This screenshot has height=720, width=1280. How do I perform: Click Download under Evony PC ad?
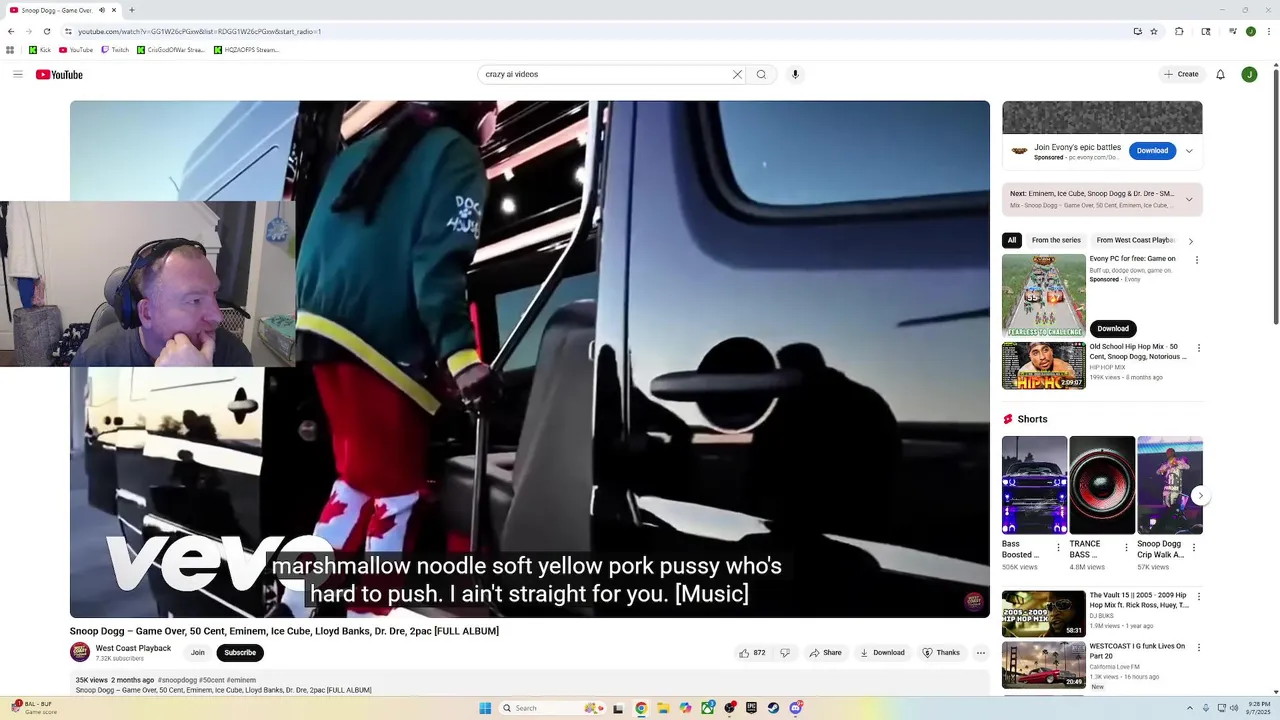[1113, 328]
